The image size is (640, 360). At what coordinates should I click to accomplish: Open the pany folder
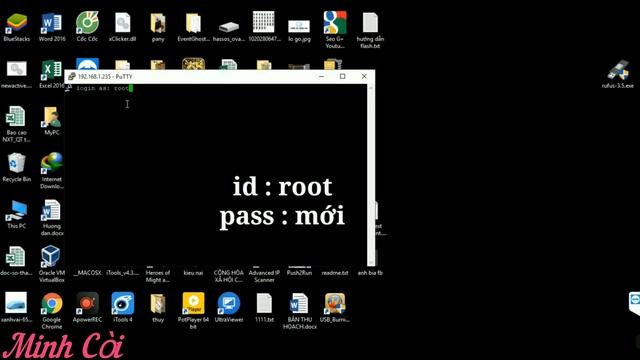point(158,27)
